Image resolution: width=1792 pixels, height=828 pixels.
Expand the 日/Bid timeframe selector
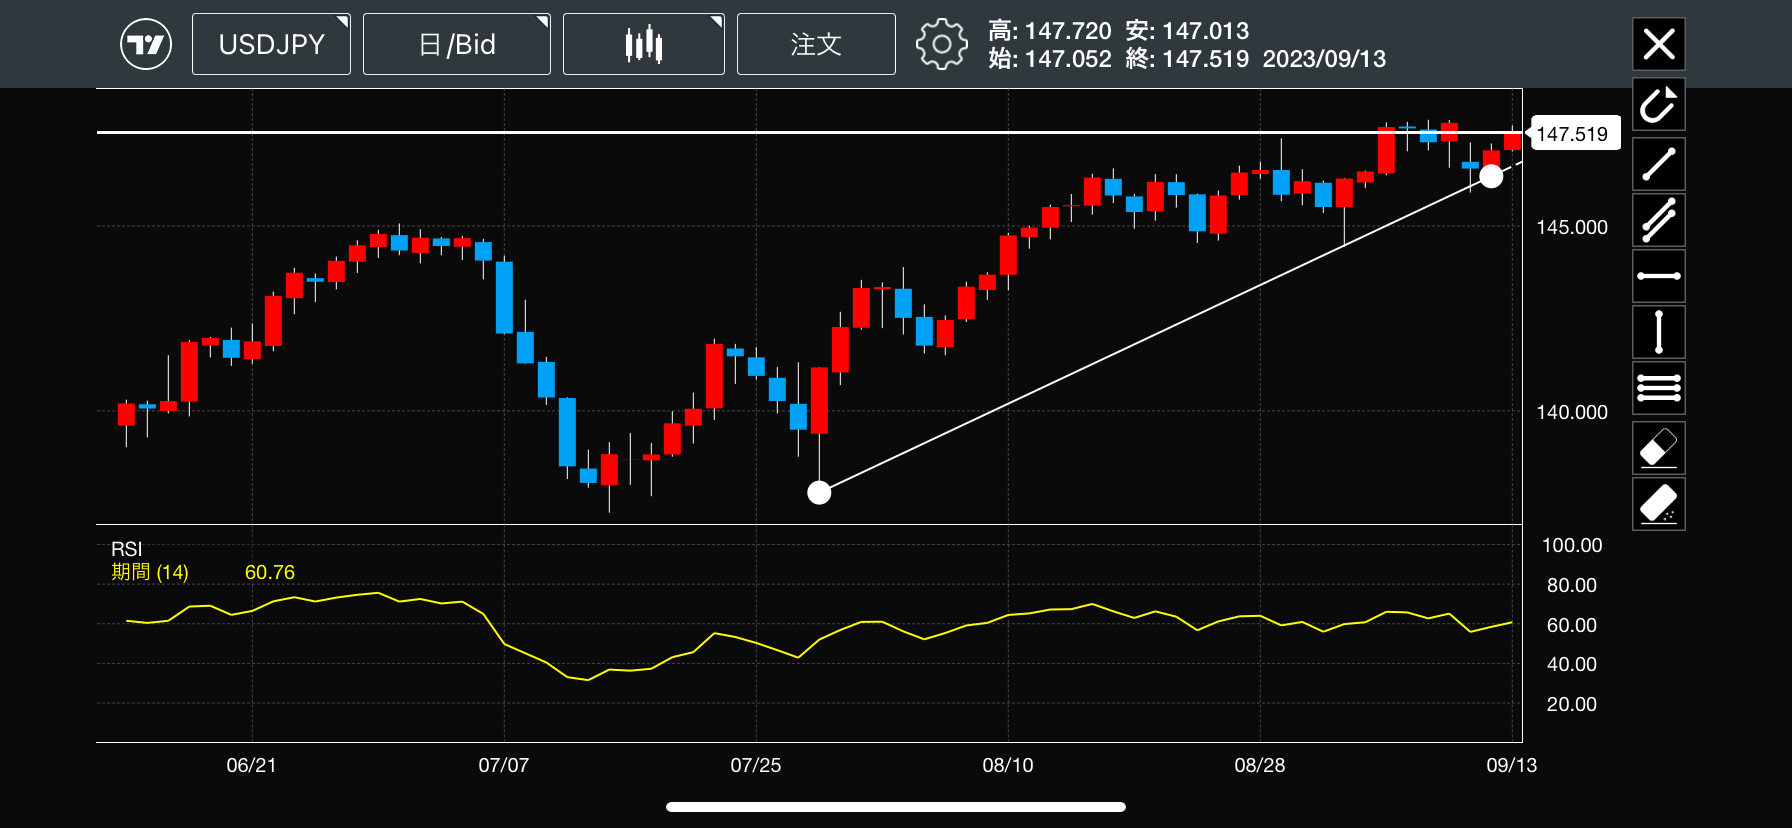click(456, 44)
